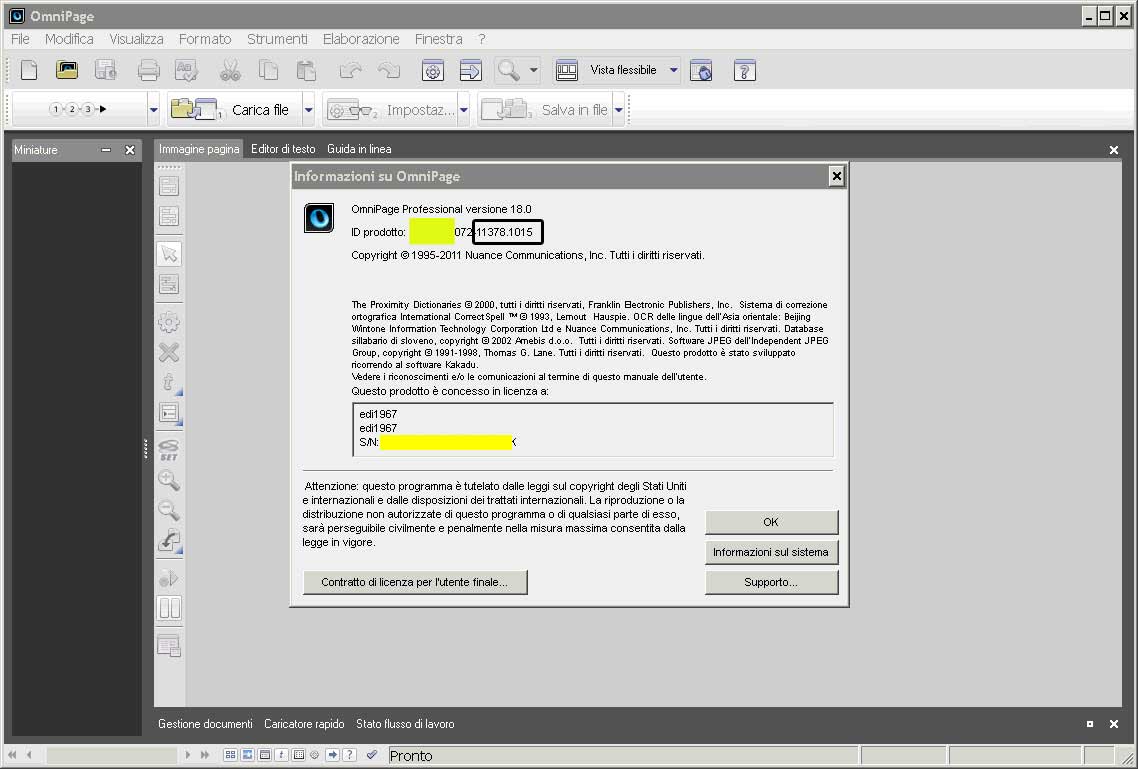Open the Elaborazione menu
This screenshot has height=769, width=1138.
pos(361,39)
